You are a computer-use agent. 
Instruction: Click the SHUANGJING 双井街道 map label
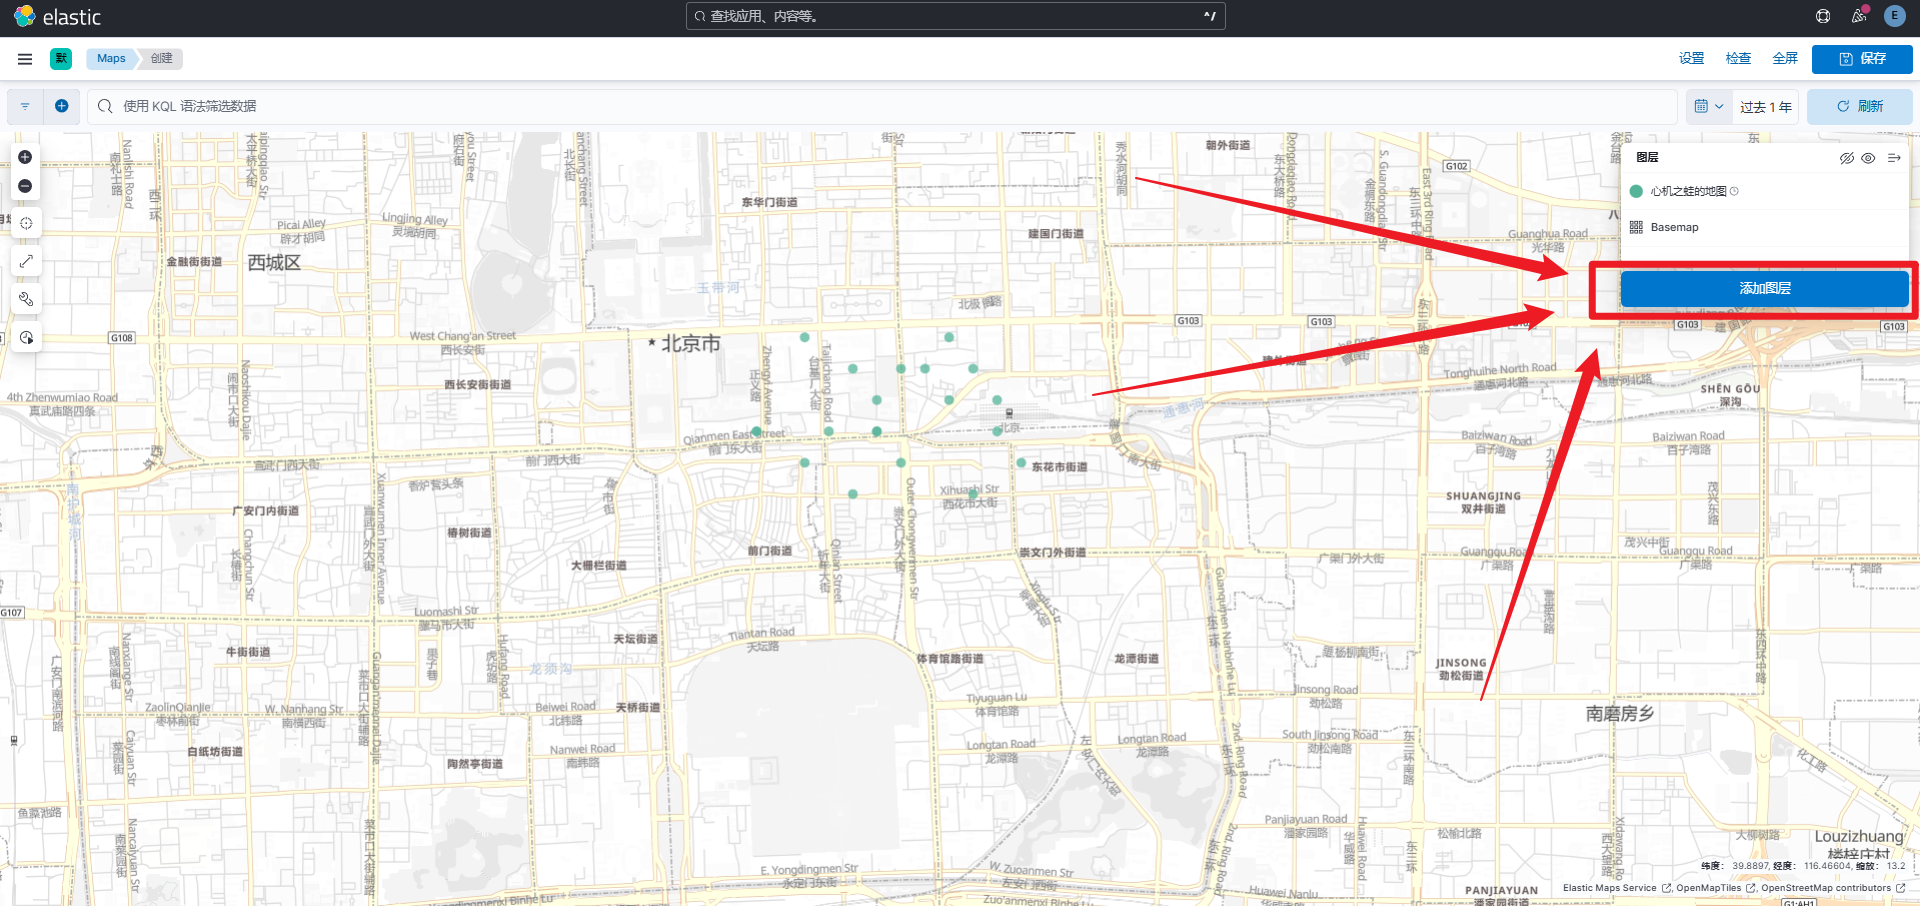tap(1483, 502)
